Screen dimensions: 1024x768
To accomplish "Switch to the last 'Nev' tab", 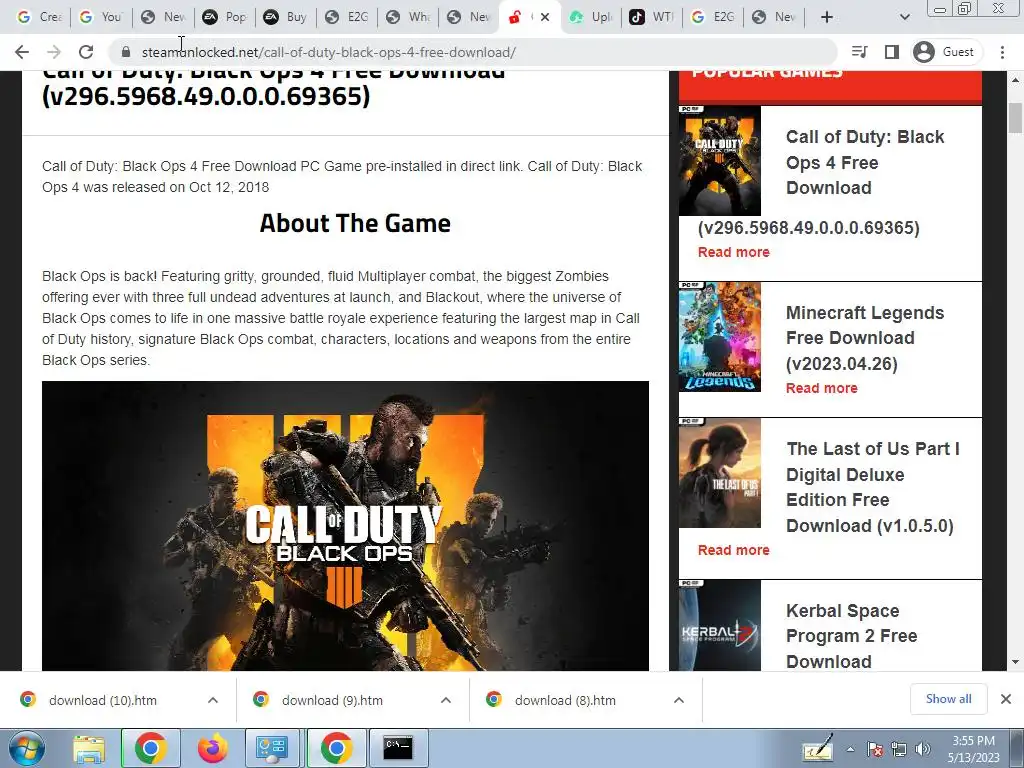I will [x=775, y=17].
